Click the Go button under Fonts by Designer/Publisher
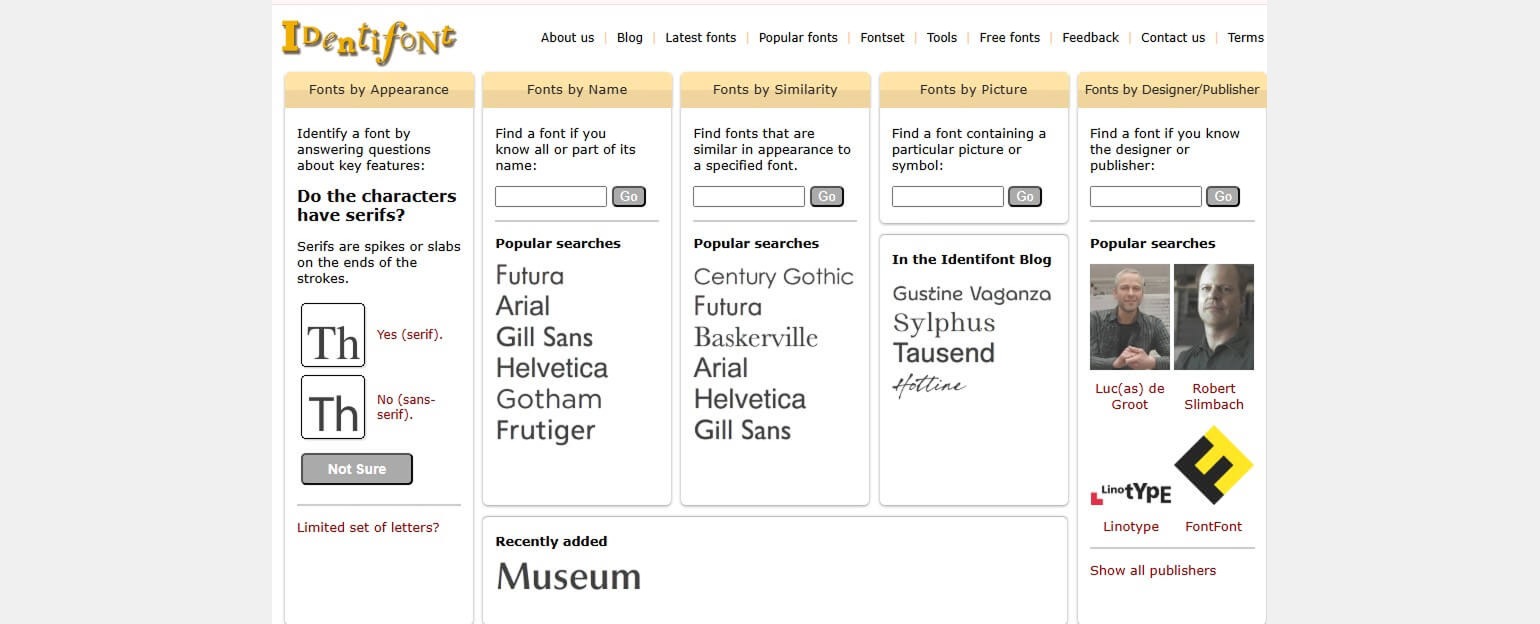 1223,197
